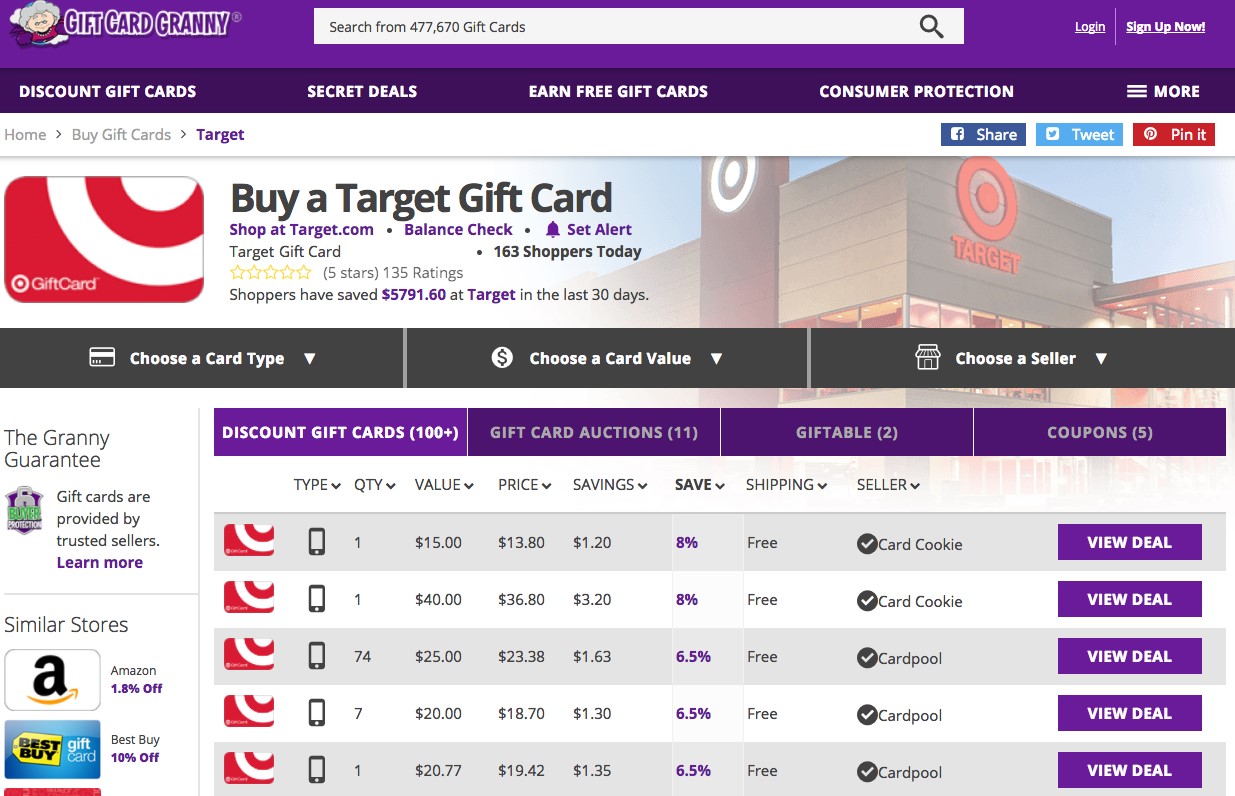Click Learn more under Granny Guarantee
The height and width of the screenshot is (796, 1235).
click(x=100, y=562)
